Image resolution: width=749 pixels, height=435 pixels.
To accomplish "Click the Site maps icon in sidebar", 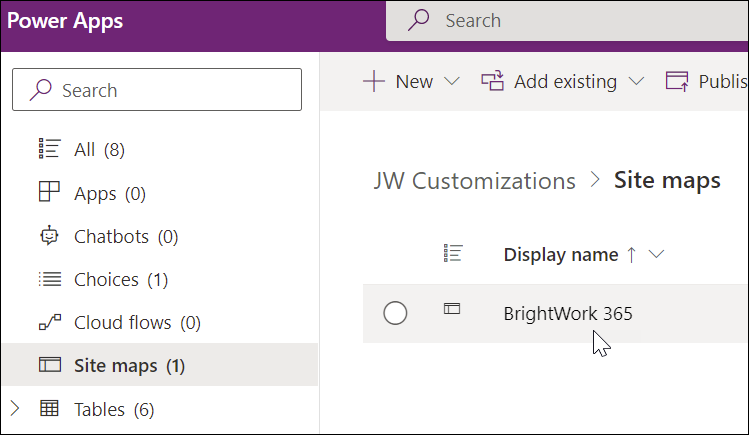I will (x=49, y=366).
